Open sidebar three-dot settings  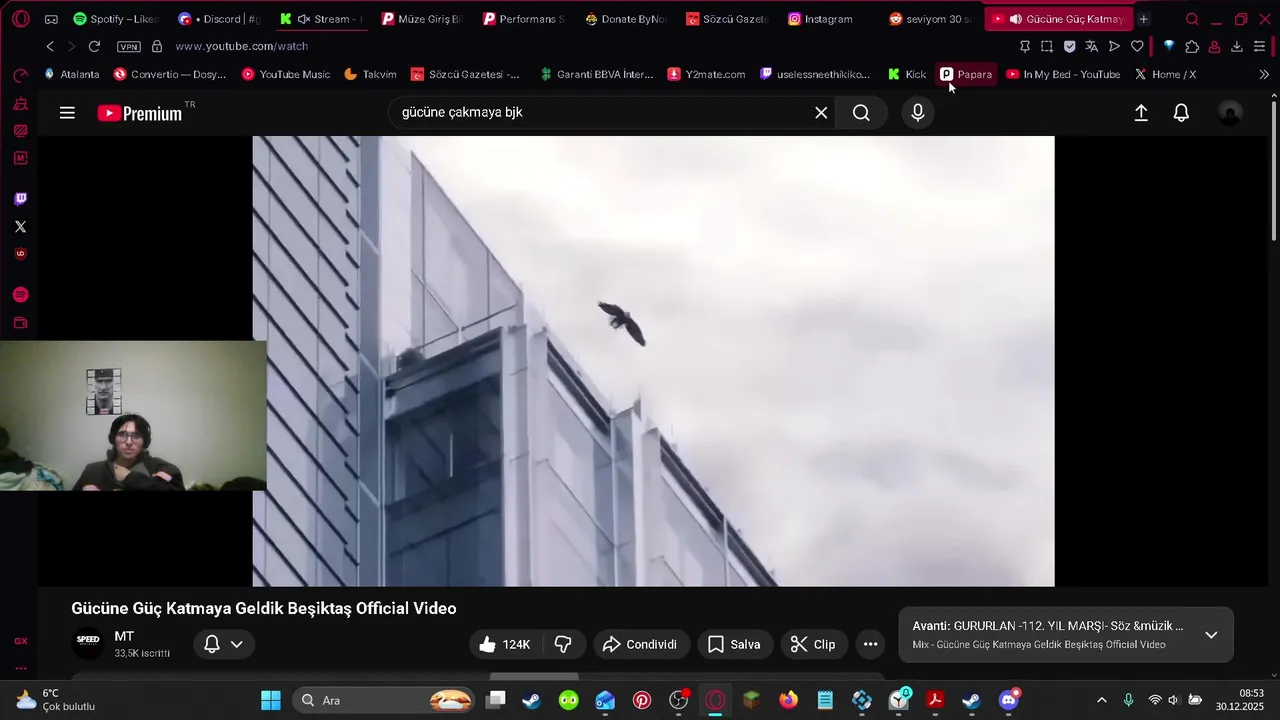click(x=20, y=668)
